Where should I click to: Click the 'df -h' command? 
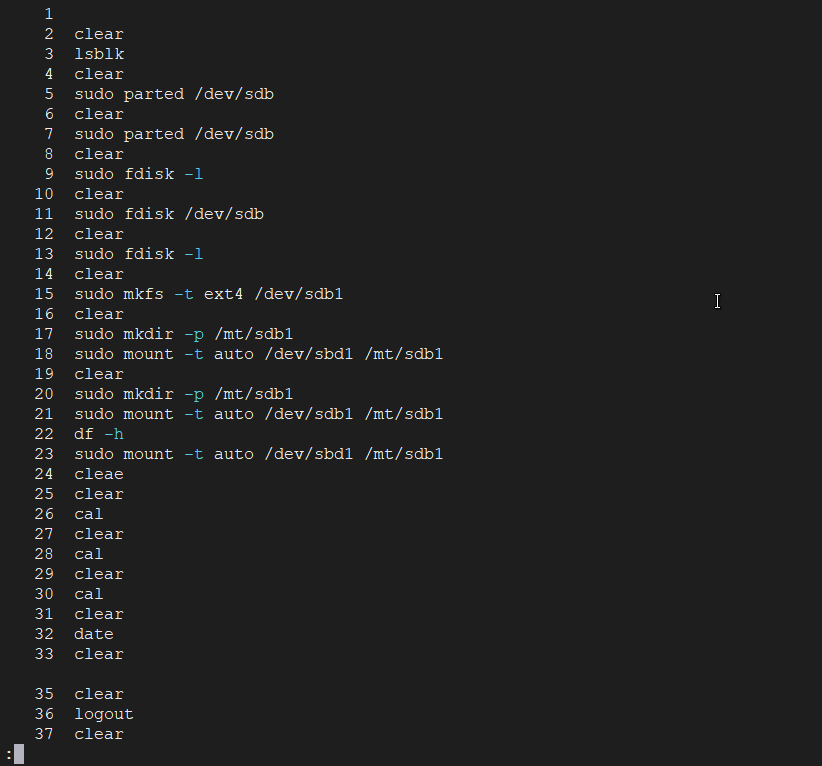tap(99, 434)
